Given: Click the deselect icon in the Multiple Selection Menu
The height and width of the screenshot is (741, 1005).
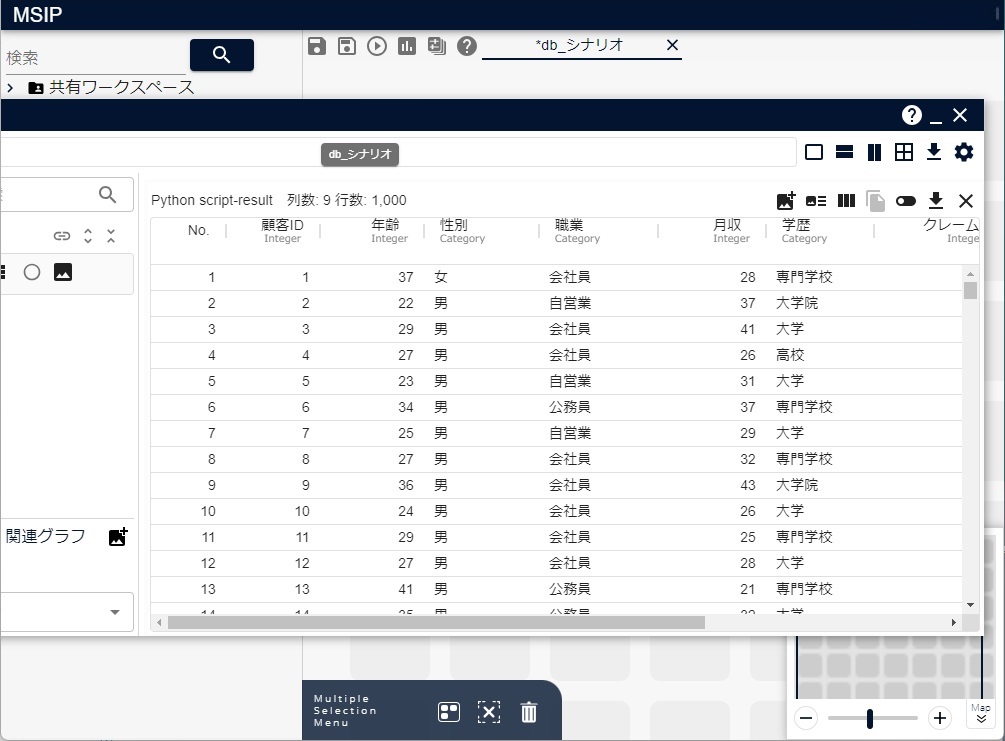Looking at the screenshot, I should (x=488, y=712).
